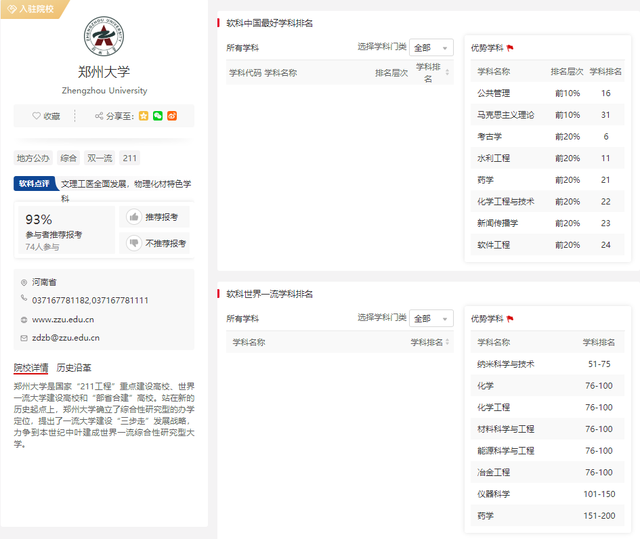Image resolution: width=640 pixels, height=539 pixels.
Task: Share via orange Weibo icon
Action: 172,116
